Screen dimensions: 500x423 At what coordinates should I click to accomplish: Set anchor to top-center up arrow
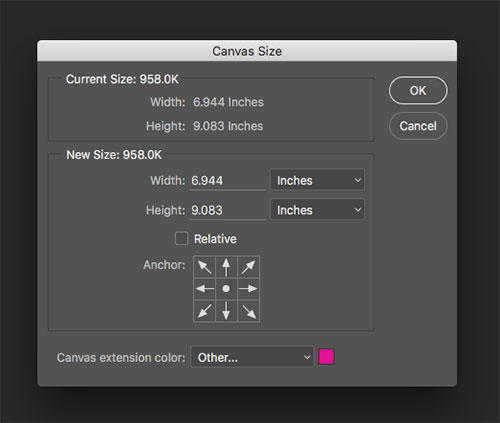point(226,267)
